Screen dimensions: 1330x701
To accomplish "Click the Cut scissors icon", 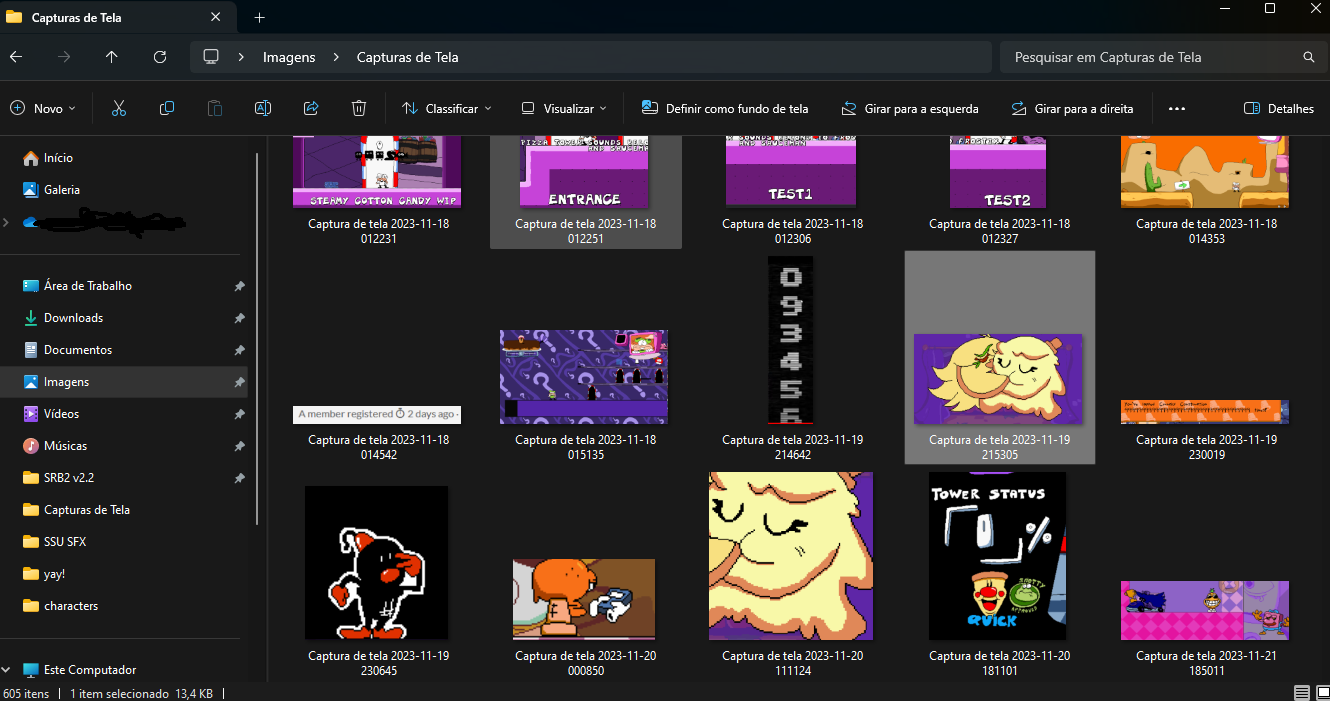I will (119, 108).
